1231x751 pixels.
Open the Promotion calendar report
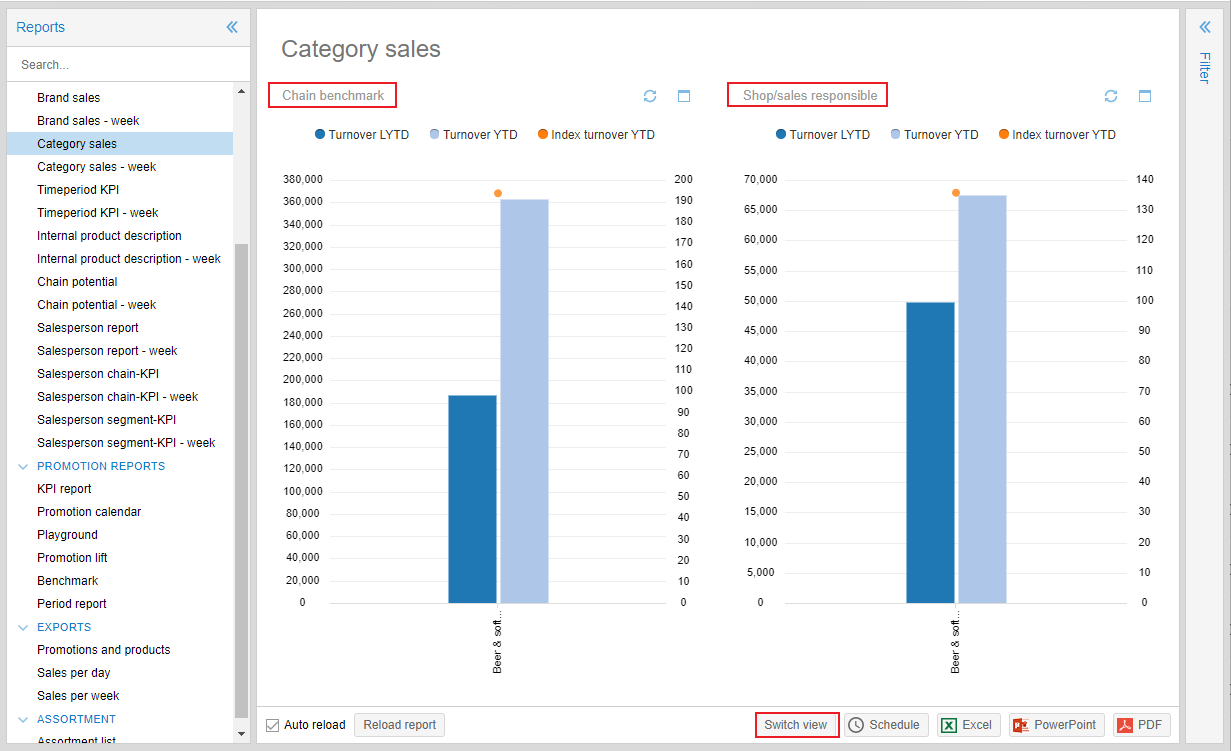(x=89, y=511)
